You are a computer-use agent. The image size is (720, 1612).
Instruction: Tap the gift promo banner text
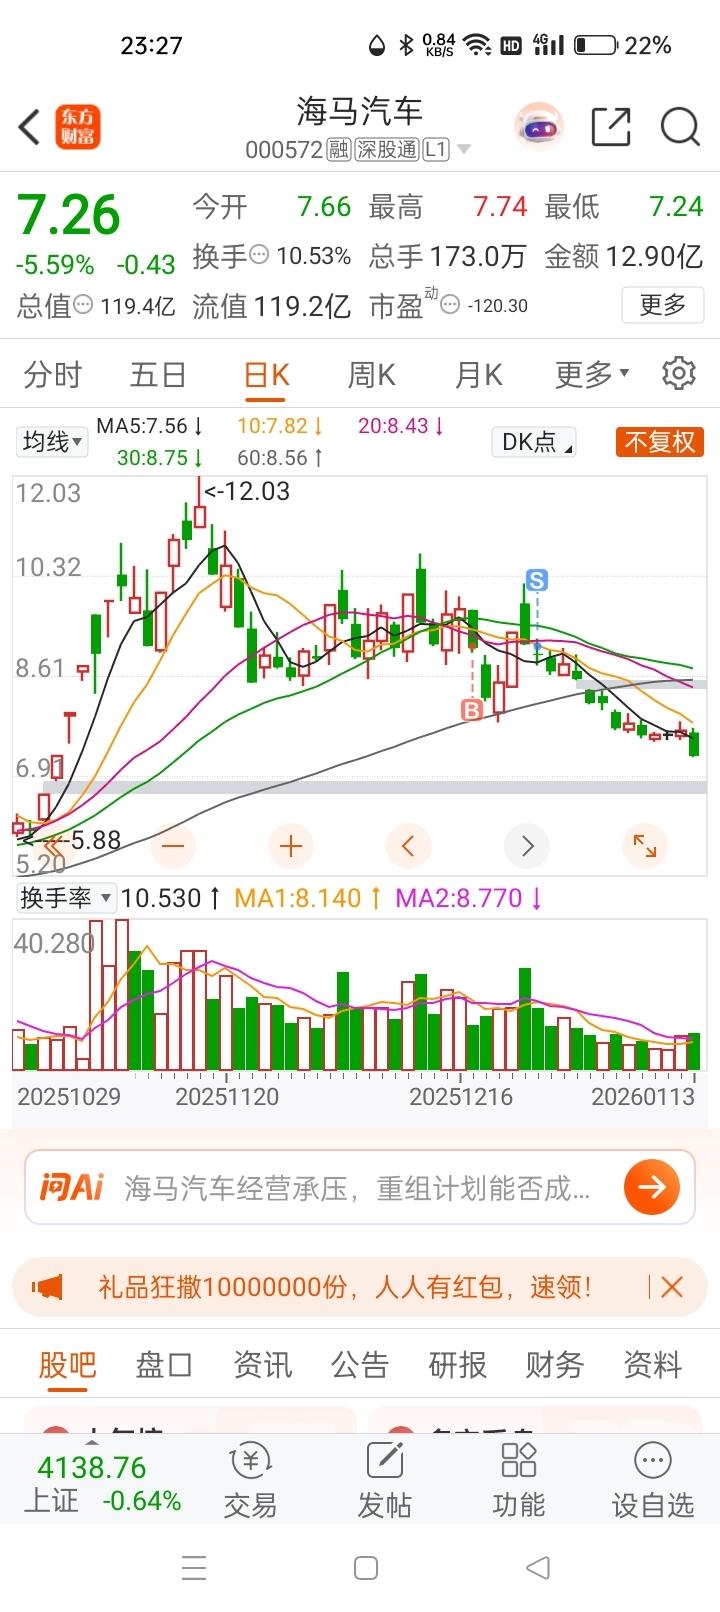pos(345,1287)
